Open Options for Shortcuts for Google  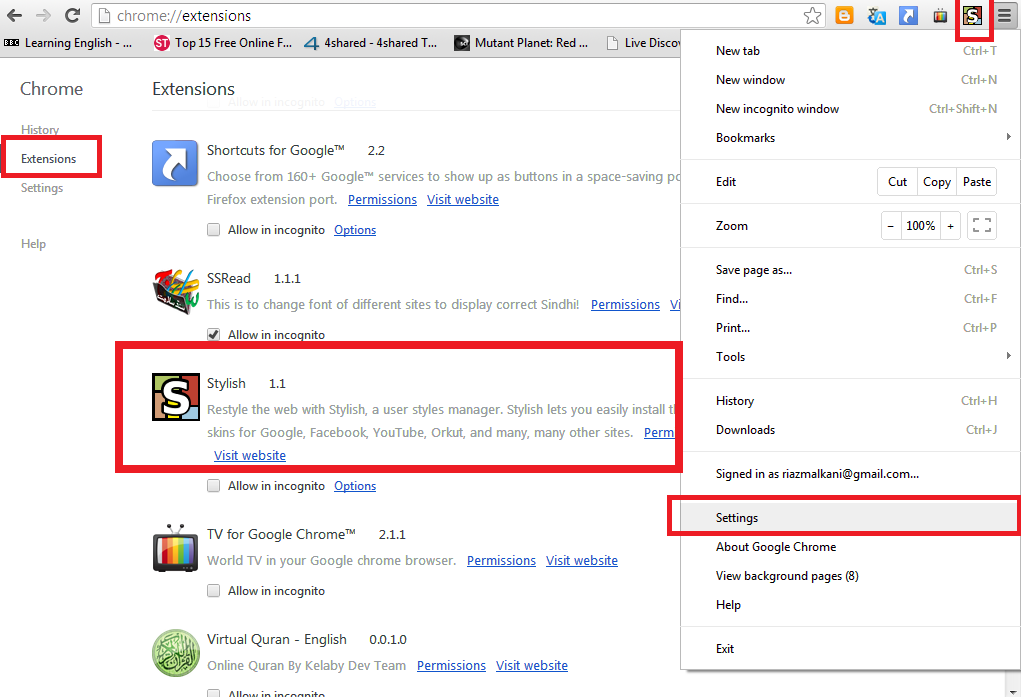355,230
